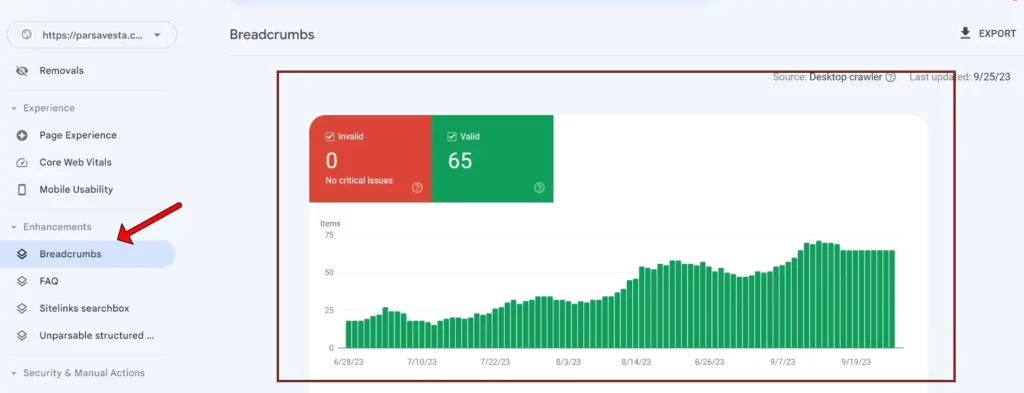The width and height of the screenshot is (1024, 393).
Task: Collapse Security & Manual Actions section
Action: point(14,373)
